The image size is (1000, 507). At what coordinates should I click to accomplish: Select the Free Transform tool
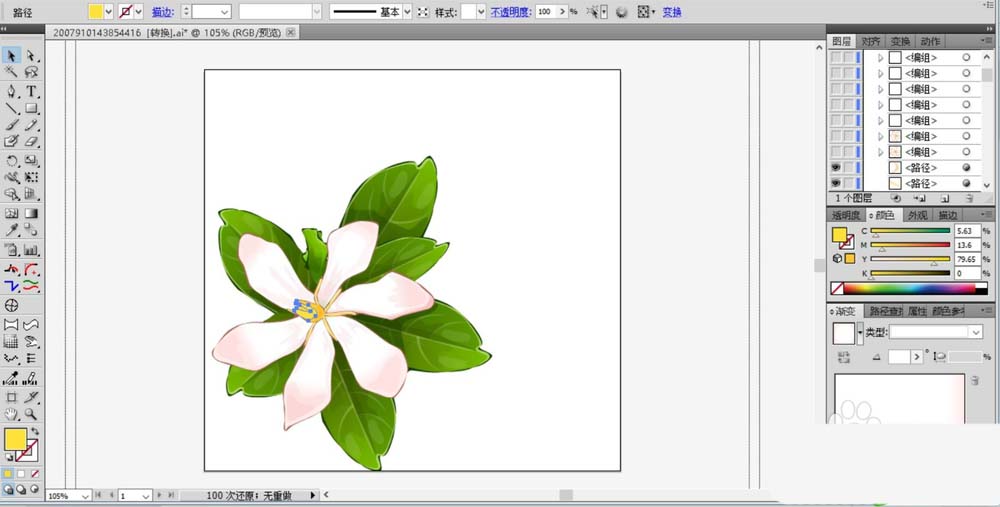(x=31, y=177)
